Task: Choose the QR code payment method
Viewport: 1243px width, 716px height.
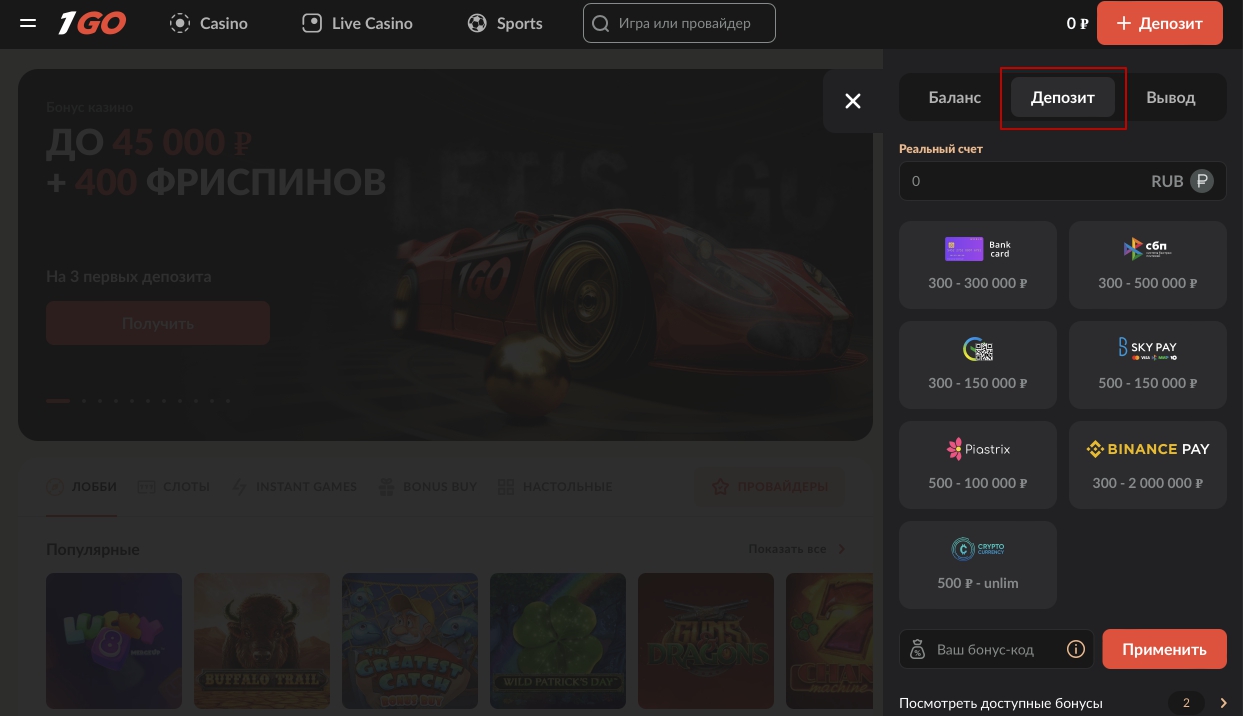Action: click(978, 364)
